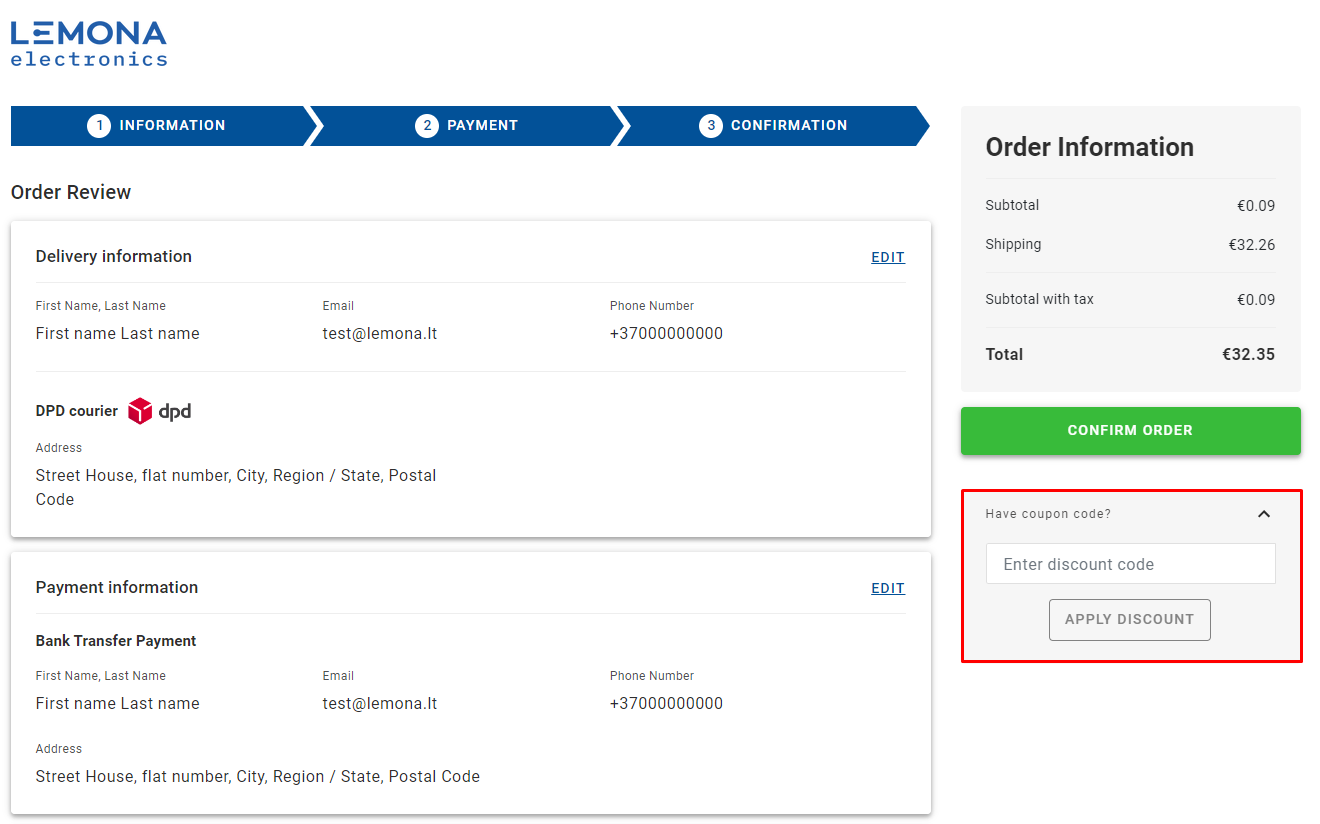This screenshot has height=824, width=1320.
Task: Click the LEMONA electronics logo
Action: (88, 40)
